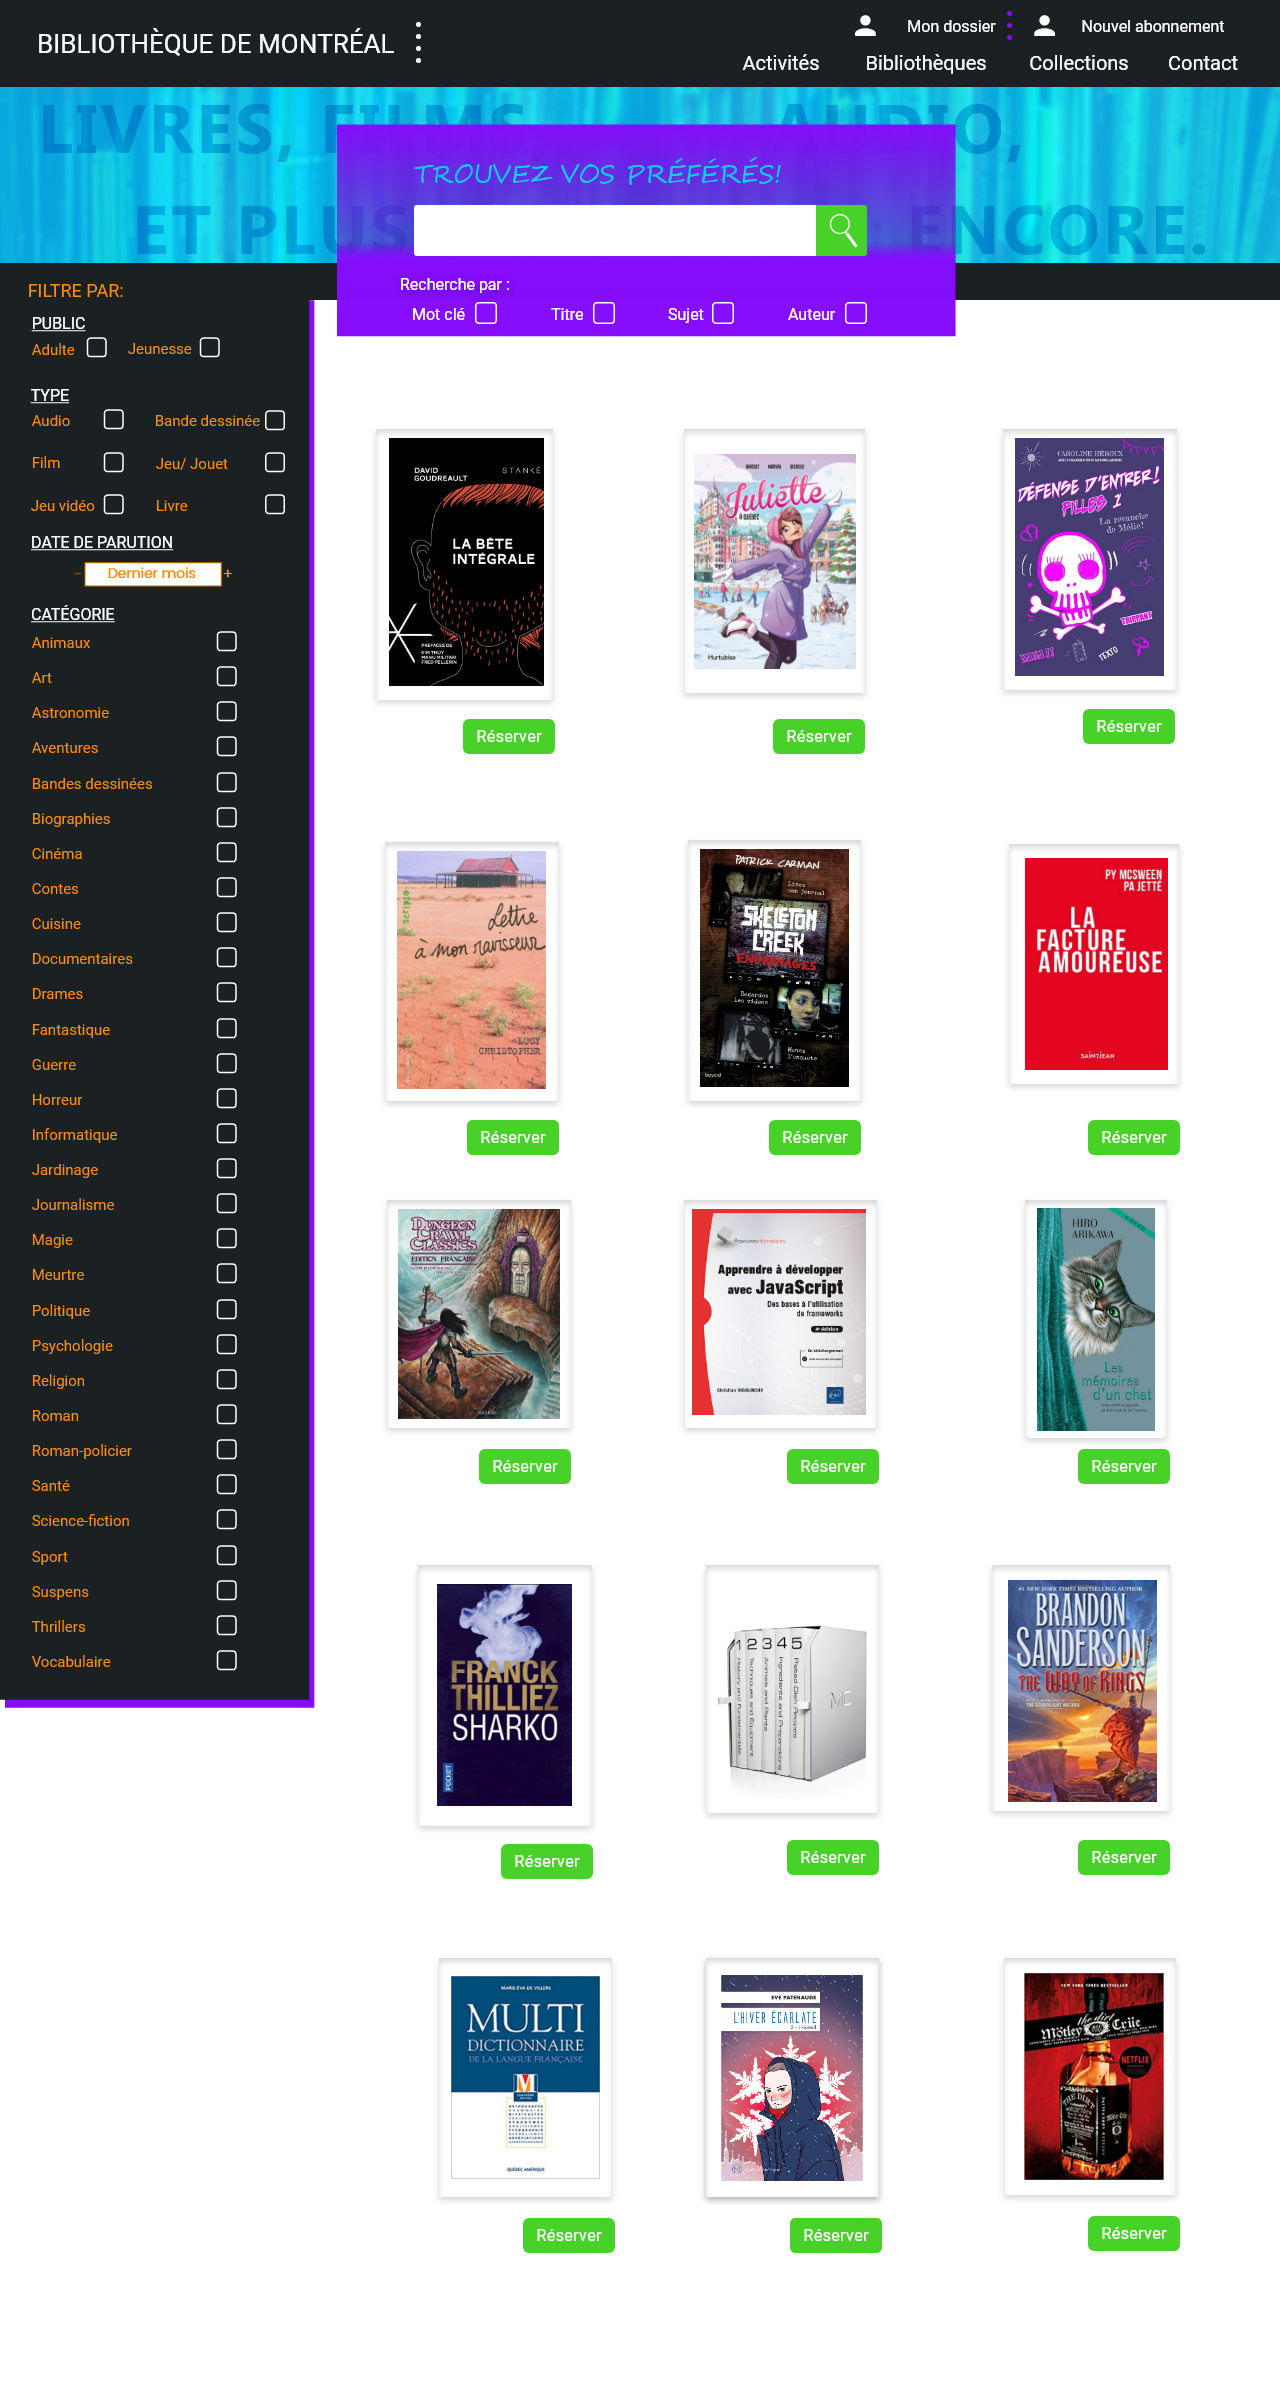Open the Collections menu item
The image size is (1280, 2400).
pyautogui.click(x=1078, y=63)
